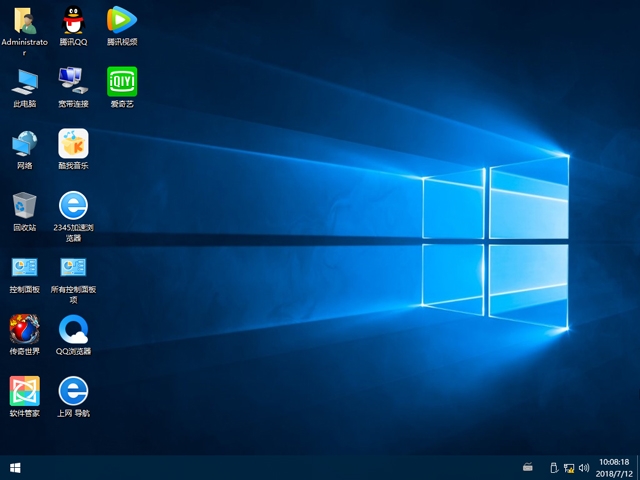Launch the 传奇世界 game icon
This screenshot has height=480, width=640.
click(x=24, y=329)
